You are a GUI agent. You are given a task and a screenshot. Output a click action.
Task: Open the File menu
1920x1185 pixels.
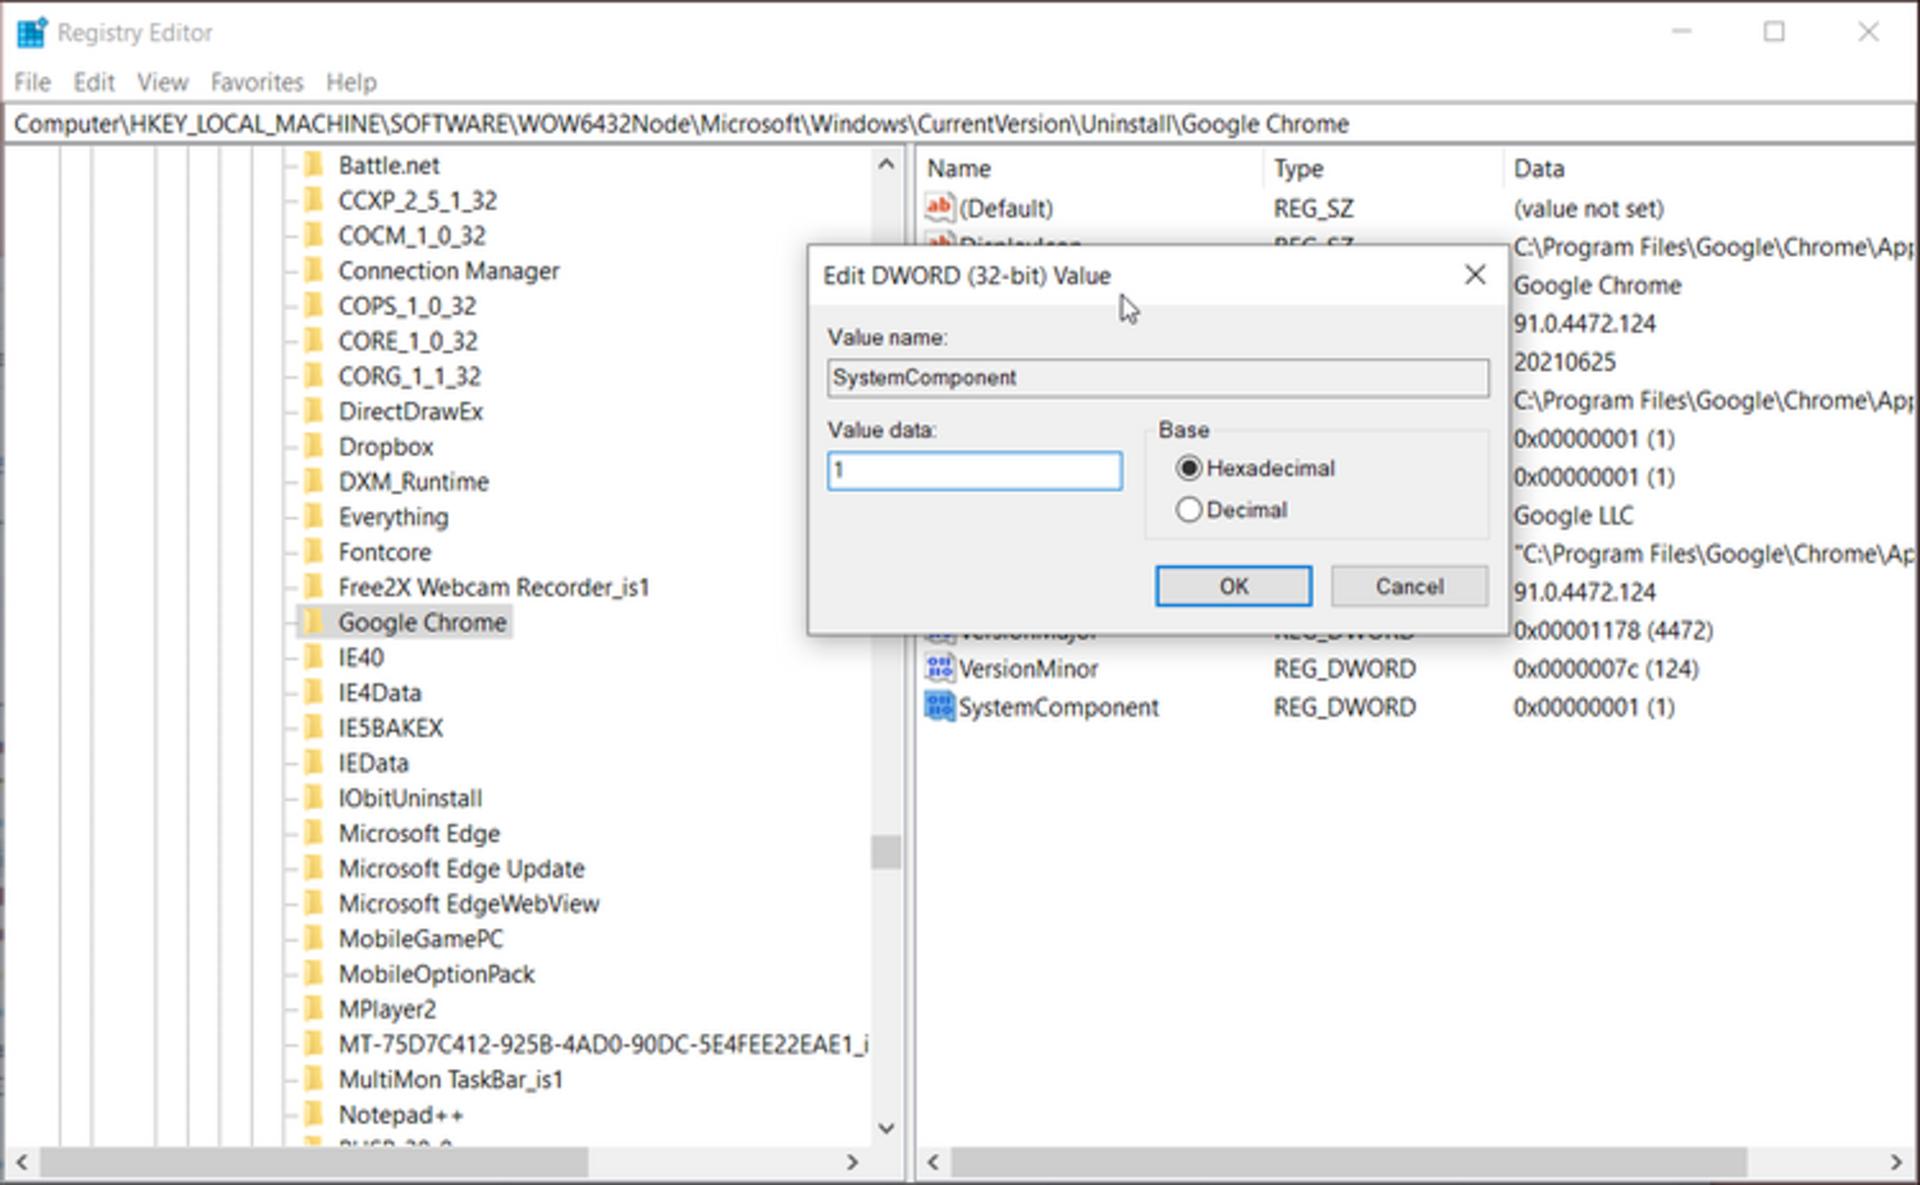pyautogui.click(x=32, y=82)
